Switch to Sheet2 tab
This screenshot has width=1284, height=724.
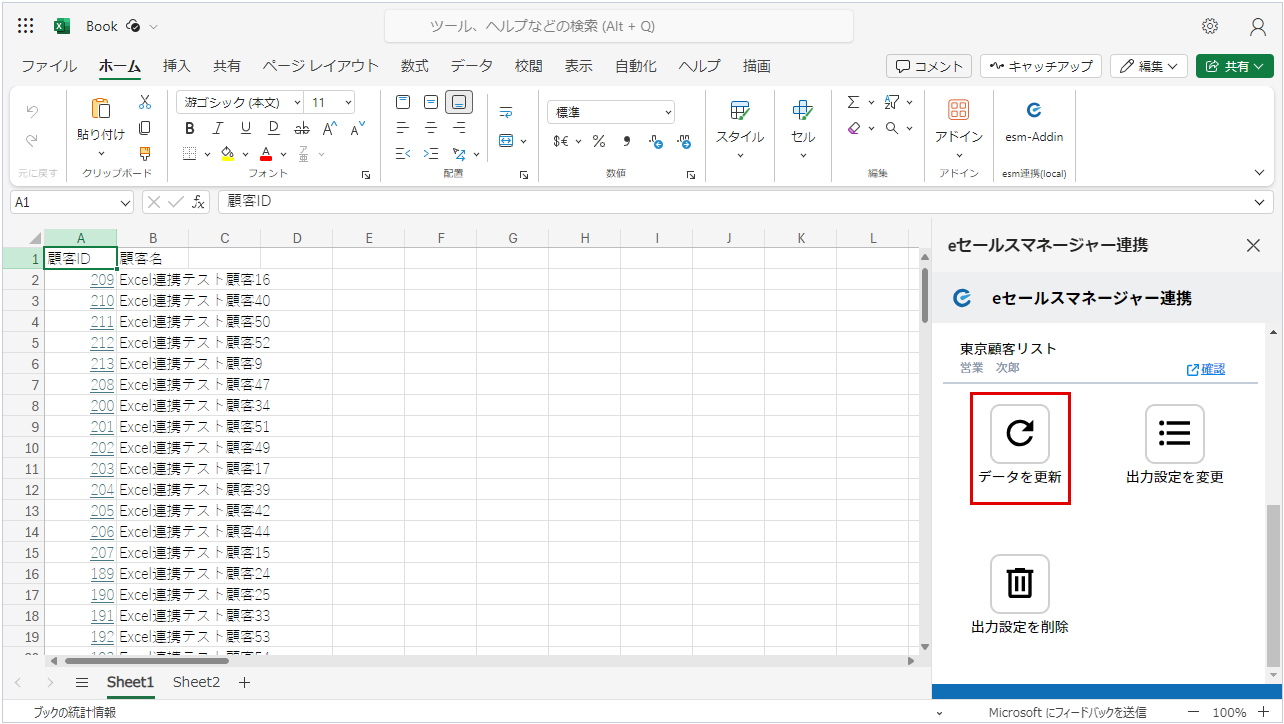pyautogui.click(x=196, y=682)
